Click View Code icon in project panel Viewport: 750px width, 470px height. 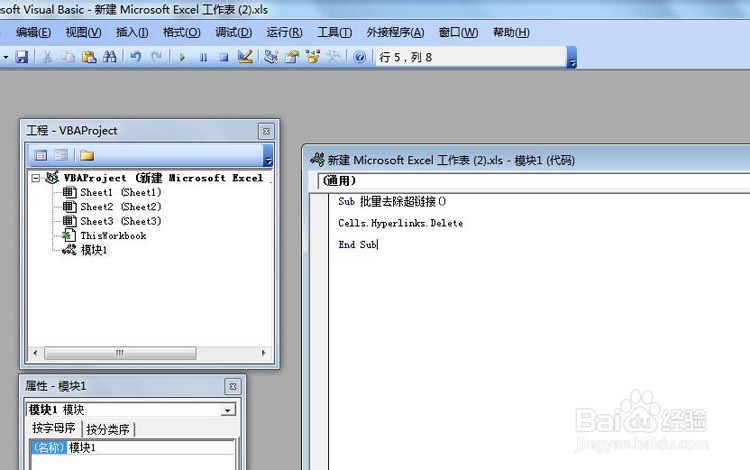point(41,155)
